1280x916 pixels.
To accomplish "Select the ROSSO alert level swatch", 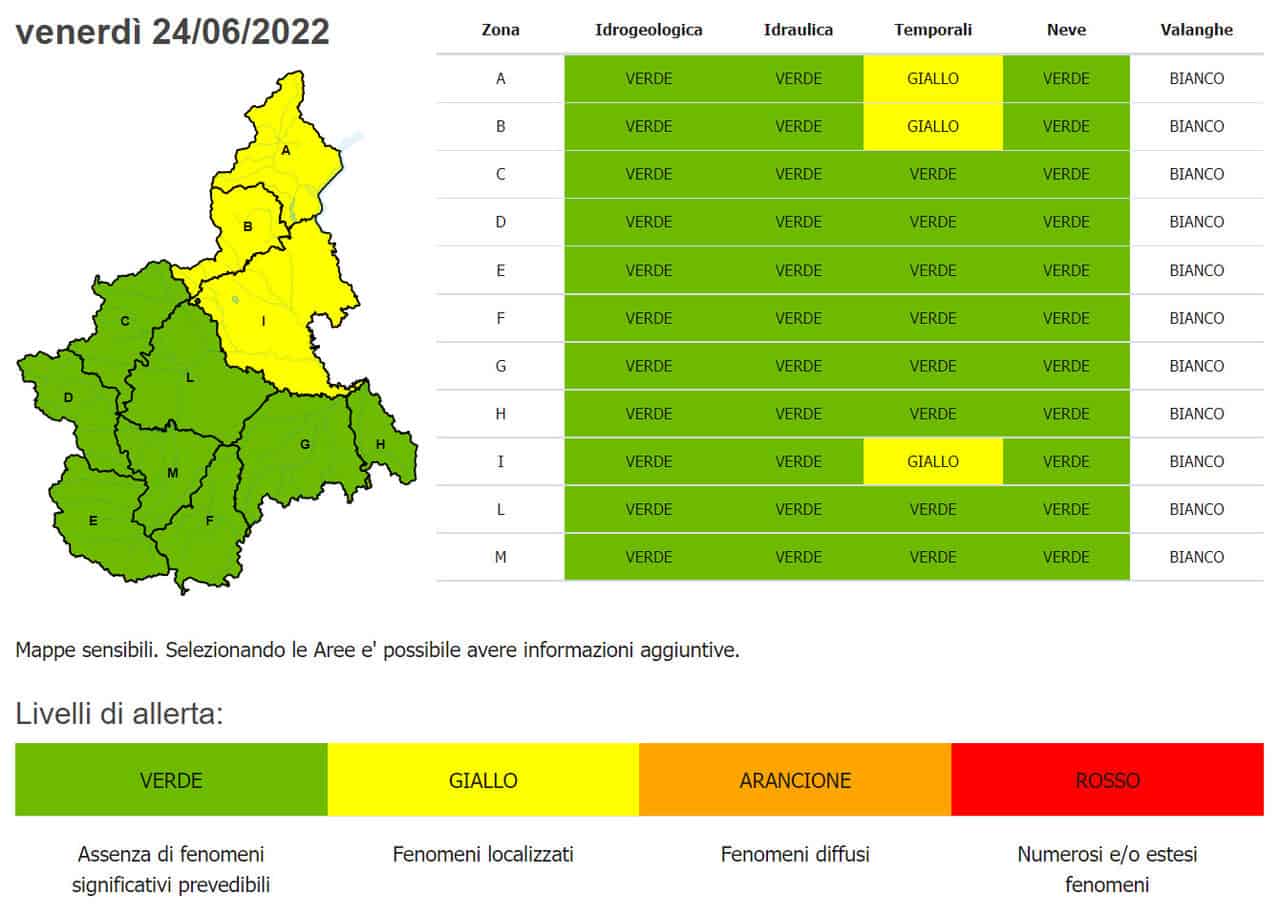I will pyautogui.click(x=1107, y=780).
